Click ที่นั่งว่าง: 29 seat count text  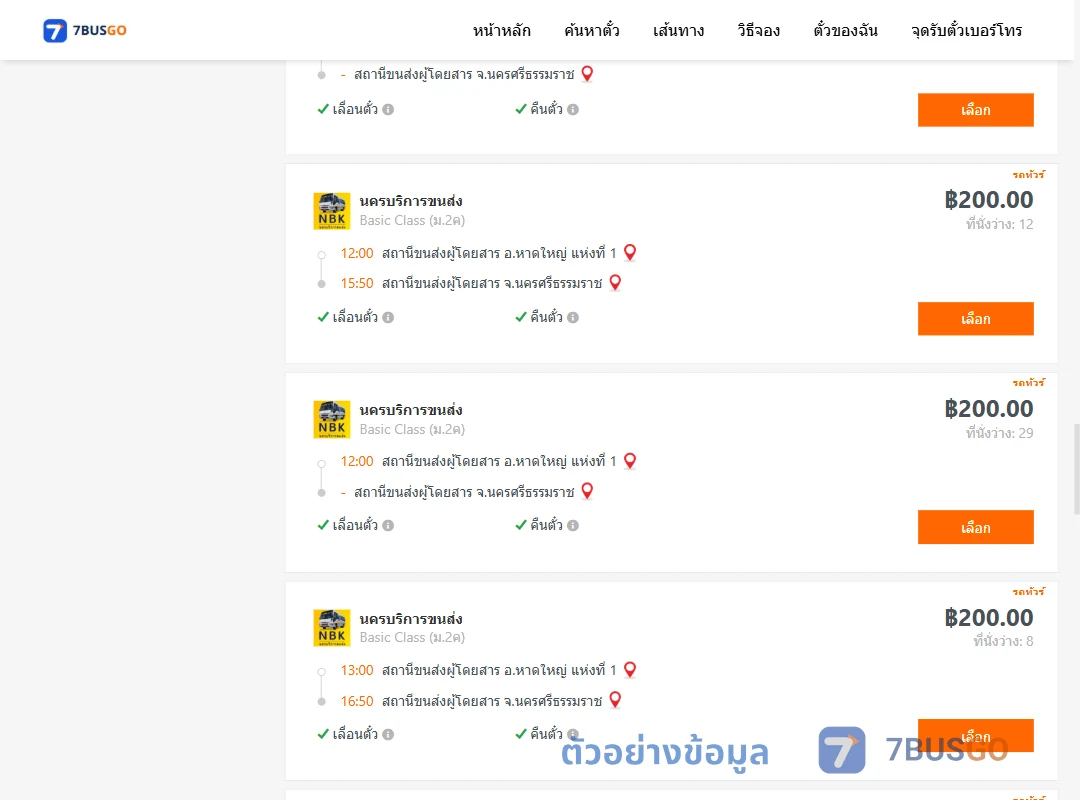[999, 433]
